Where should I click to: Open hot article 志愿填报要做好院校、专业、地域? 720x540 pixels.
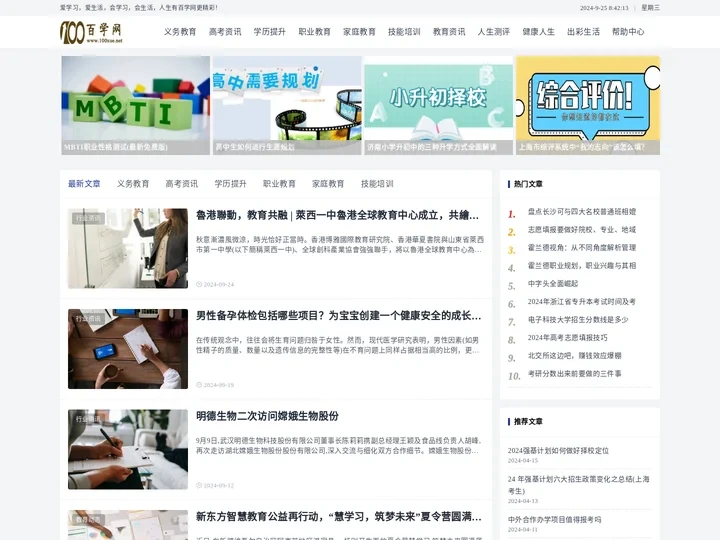point(582,230)
